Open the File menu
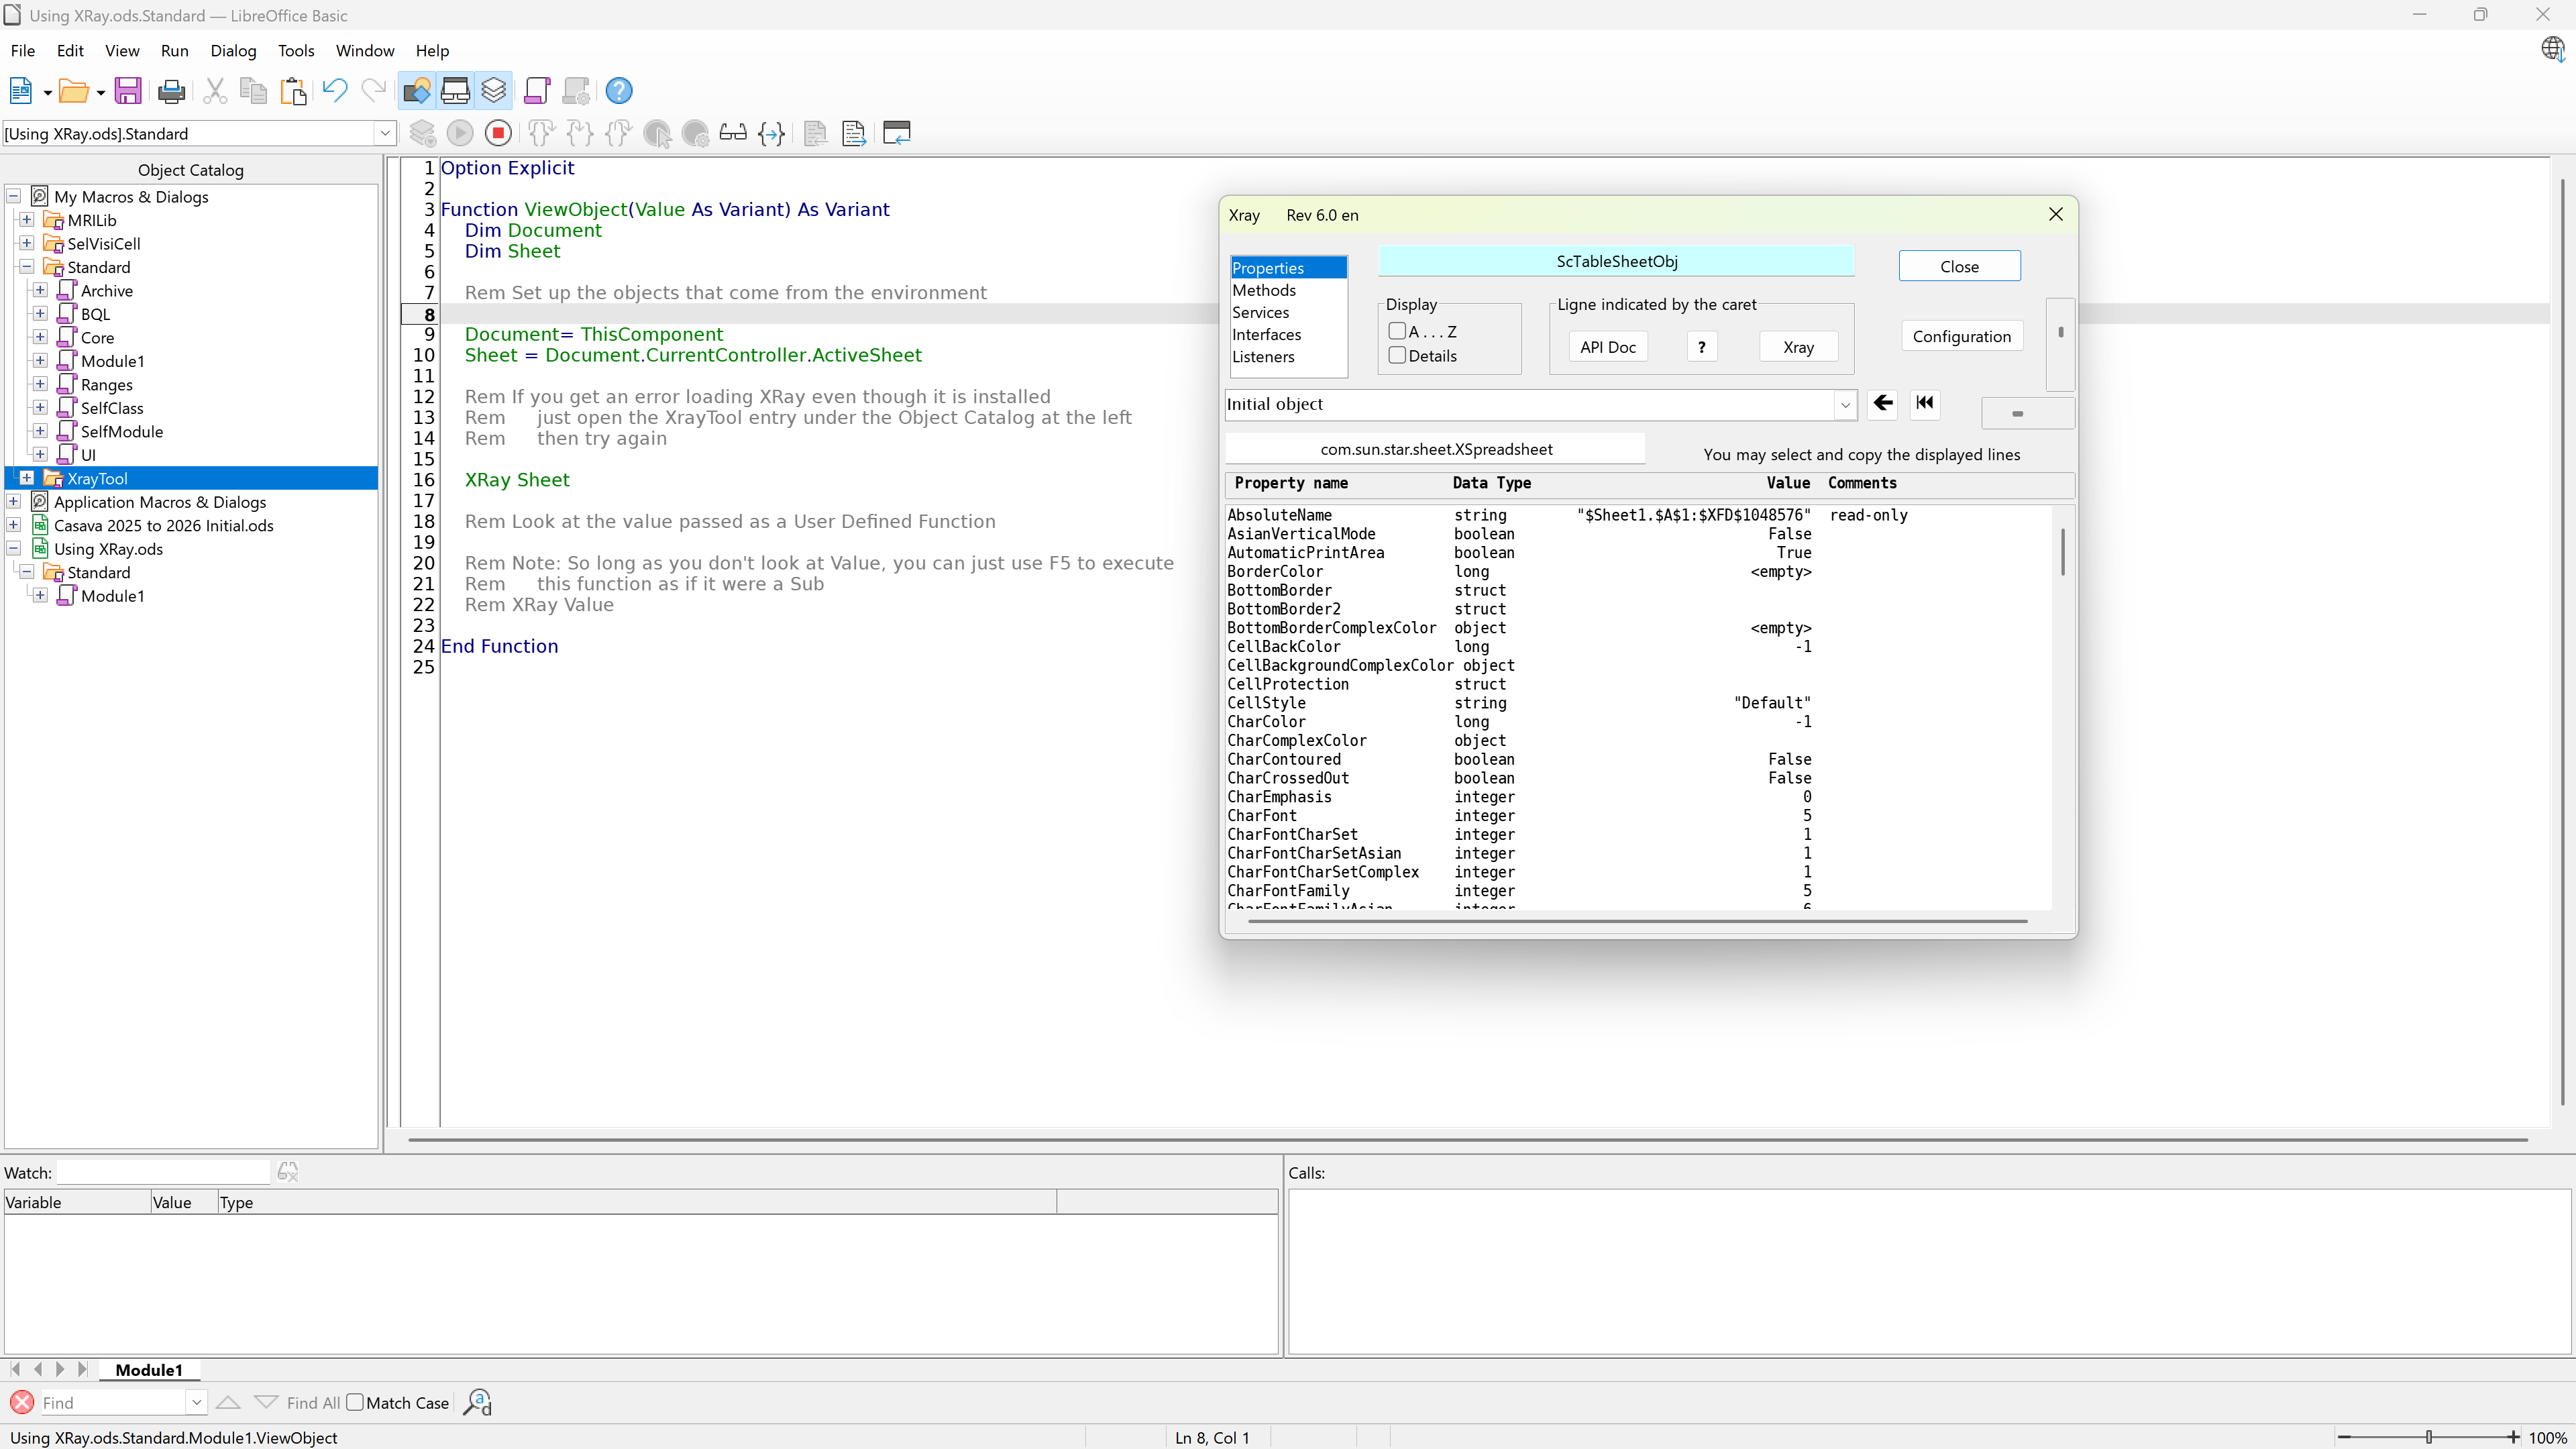The width and height of the screenshot is (2576, 1449). click(x=22, y=50)
